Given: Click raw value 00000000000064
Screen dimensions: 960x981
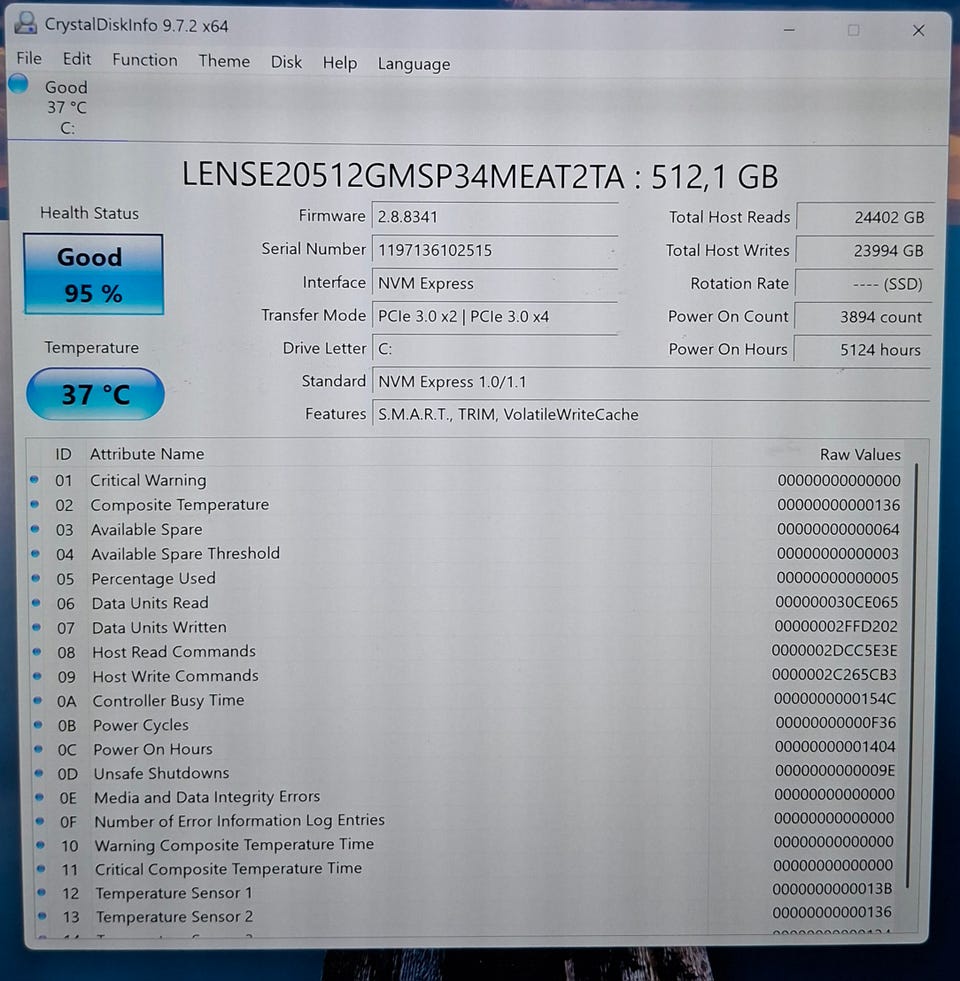Looking at the screenshot, I should point(838,529).
